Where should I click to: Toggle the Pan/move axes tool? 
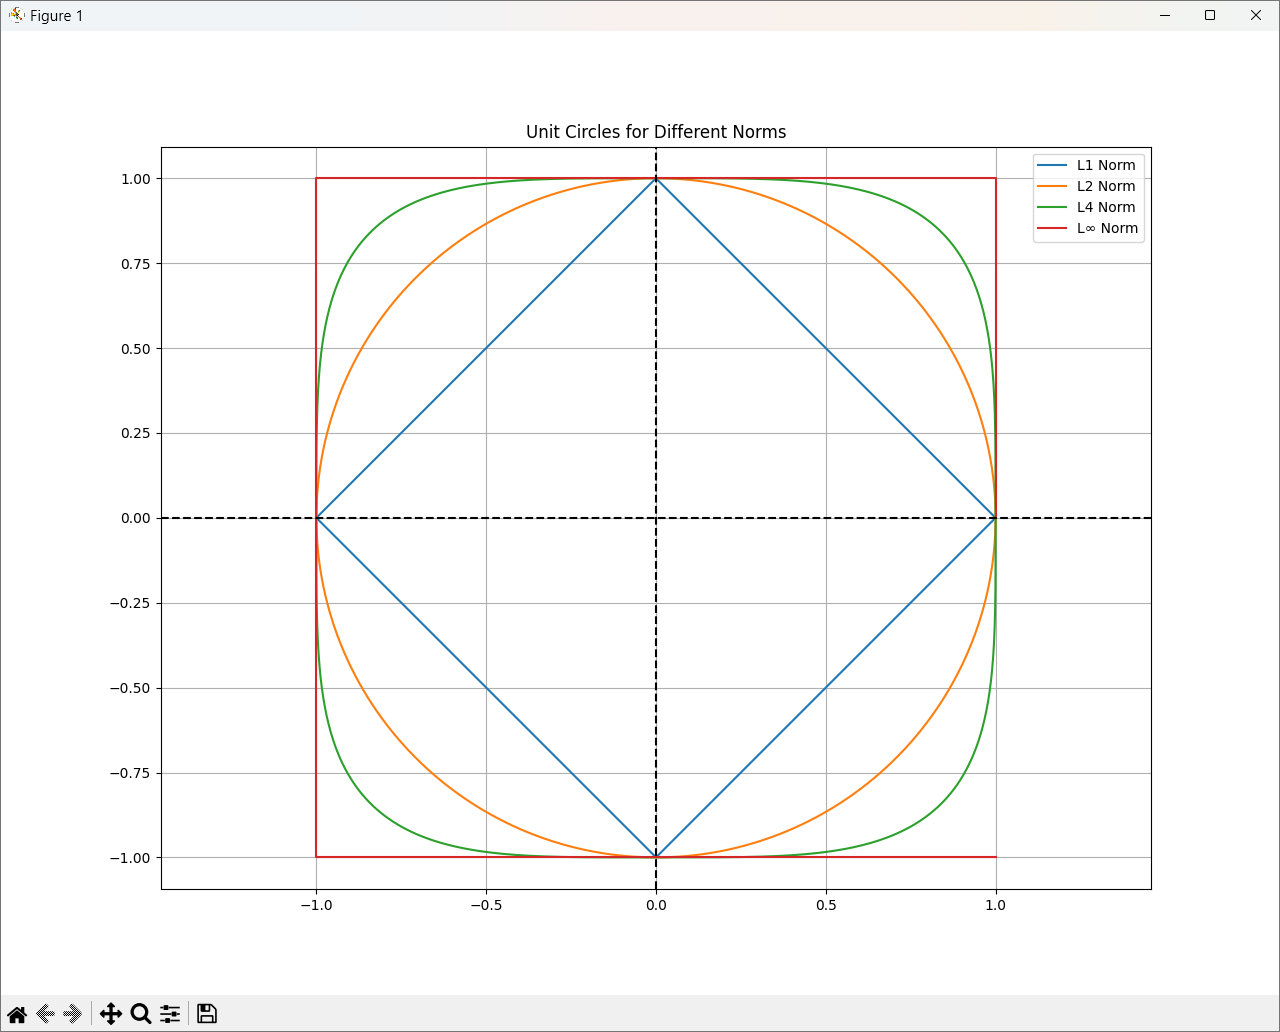111,1014
